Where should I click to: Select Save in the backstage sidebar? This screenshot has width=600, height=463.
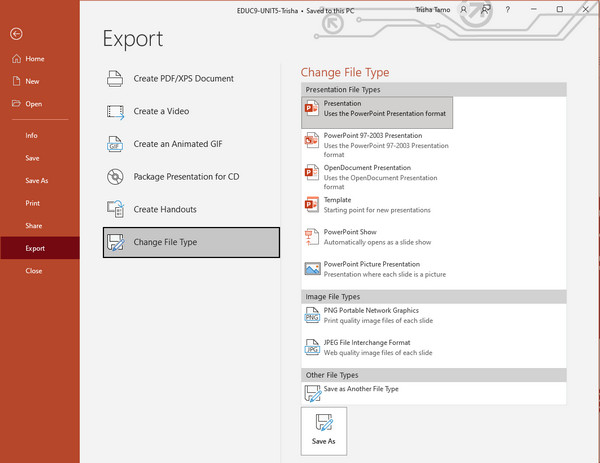[x=32, y=158]
